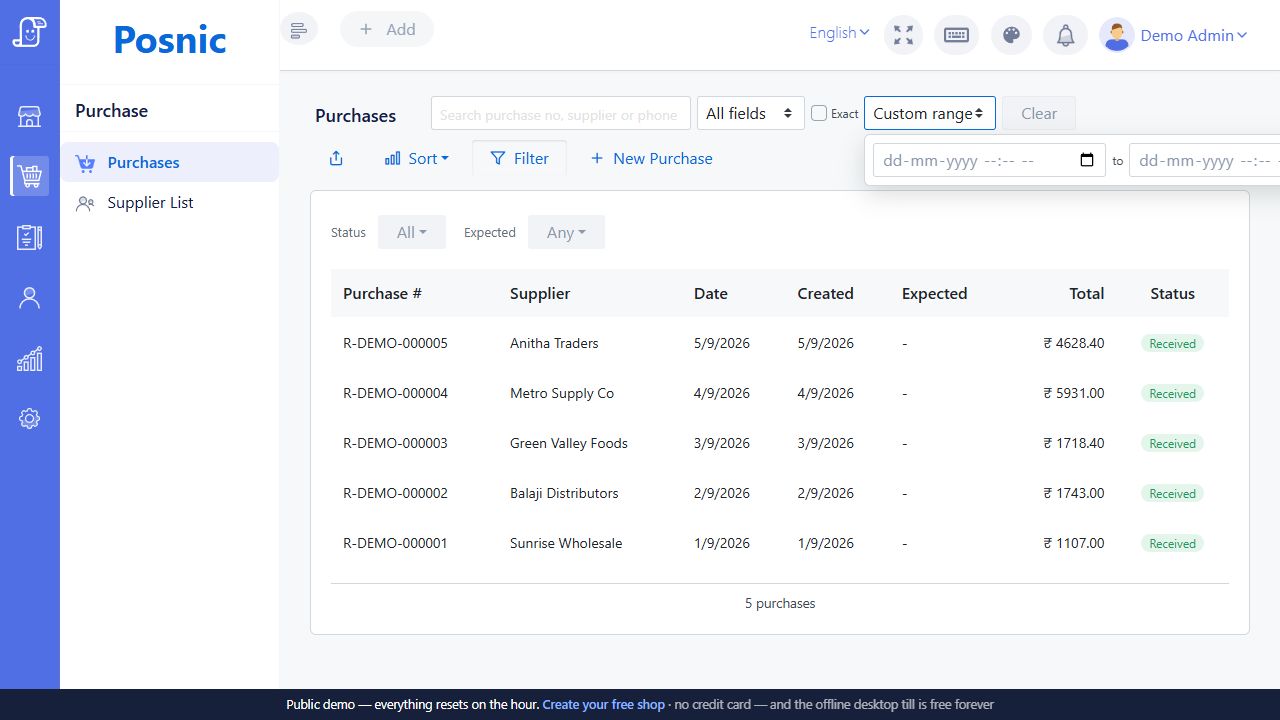Select Purchases in the side menu
The height and width of the screenshot is (720, 1280).
click(x=169, y=162)
